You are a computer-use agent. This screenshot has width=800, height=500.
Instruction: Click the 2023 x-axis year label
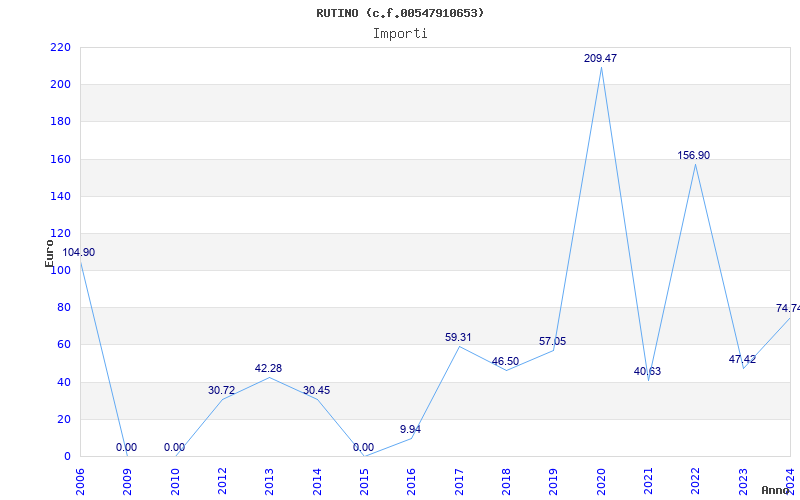click(x=744, y=482)
